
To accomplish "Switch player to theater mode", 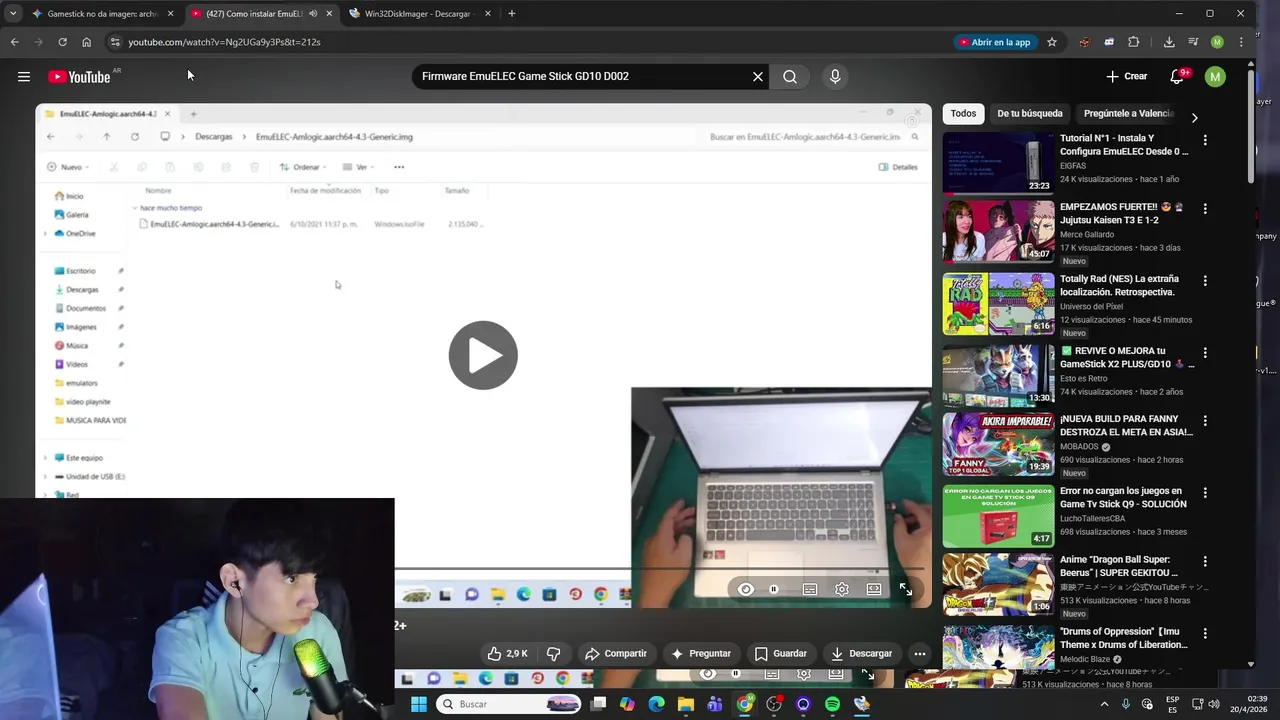I will tap(874, 590).
